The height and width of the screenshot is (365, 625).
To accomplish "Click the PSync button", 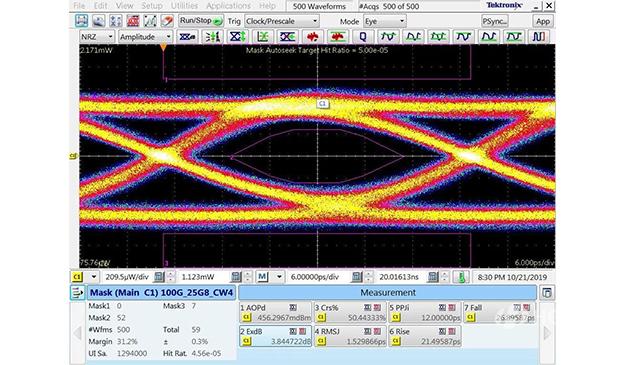I will coord(495,21).
